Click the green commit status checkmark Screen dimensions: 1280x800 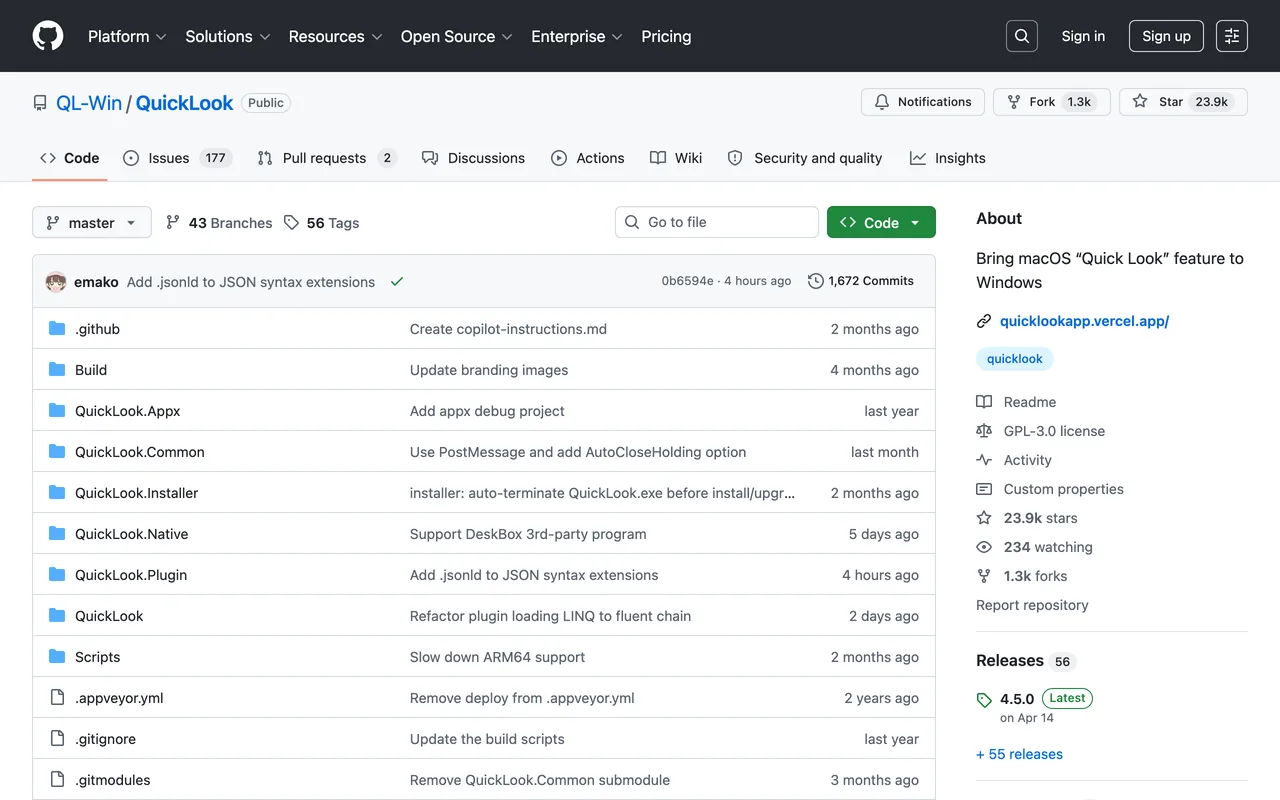pos(397,282)
